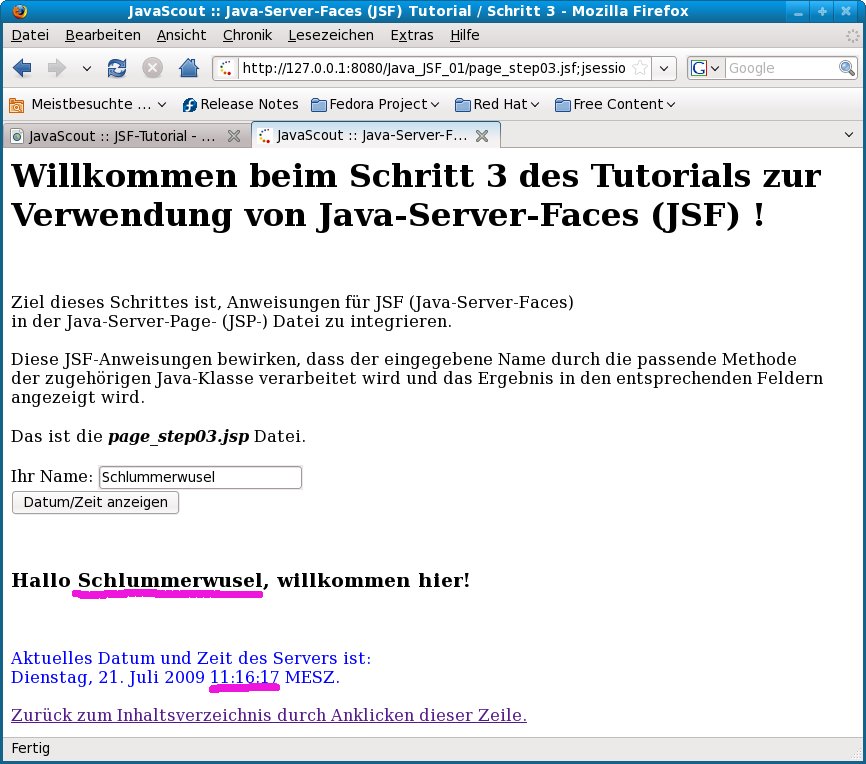Viewport: 866px width, 764px height.
Task: Follow the Zurück zum Inhaltsverzeichnis link
Action: click(x=268, y=715)
